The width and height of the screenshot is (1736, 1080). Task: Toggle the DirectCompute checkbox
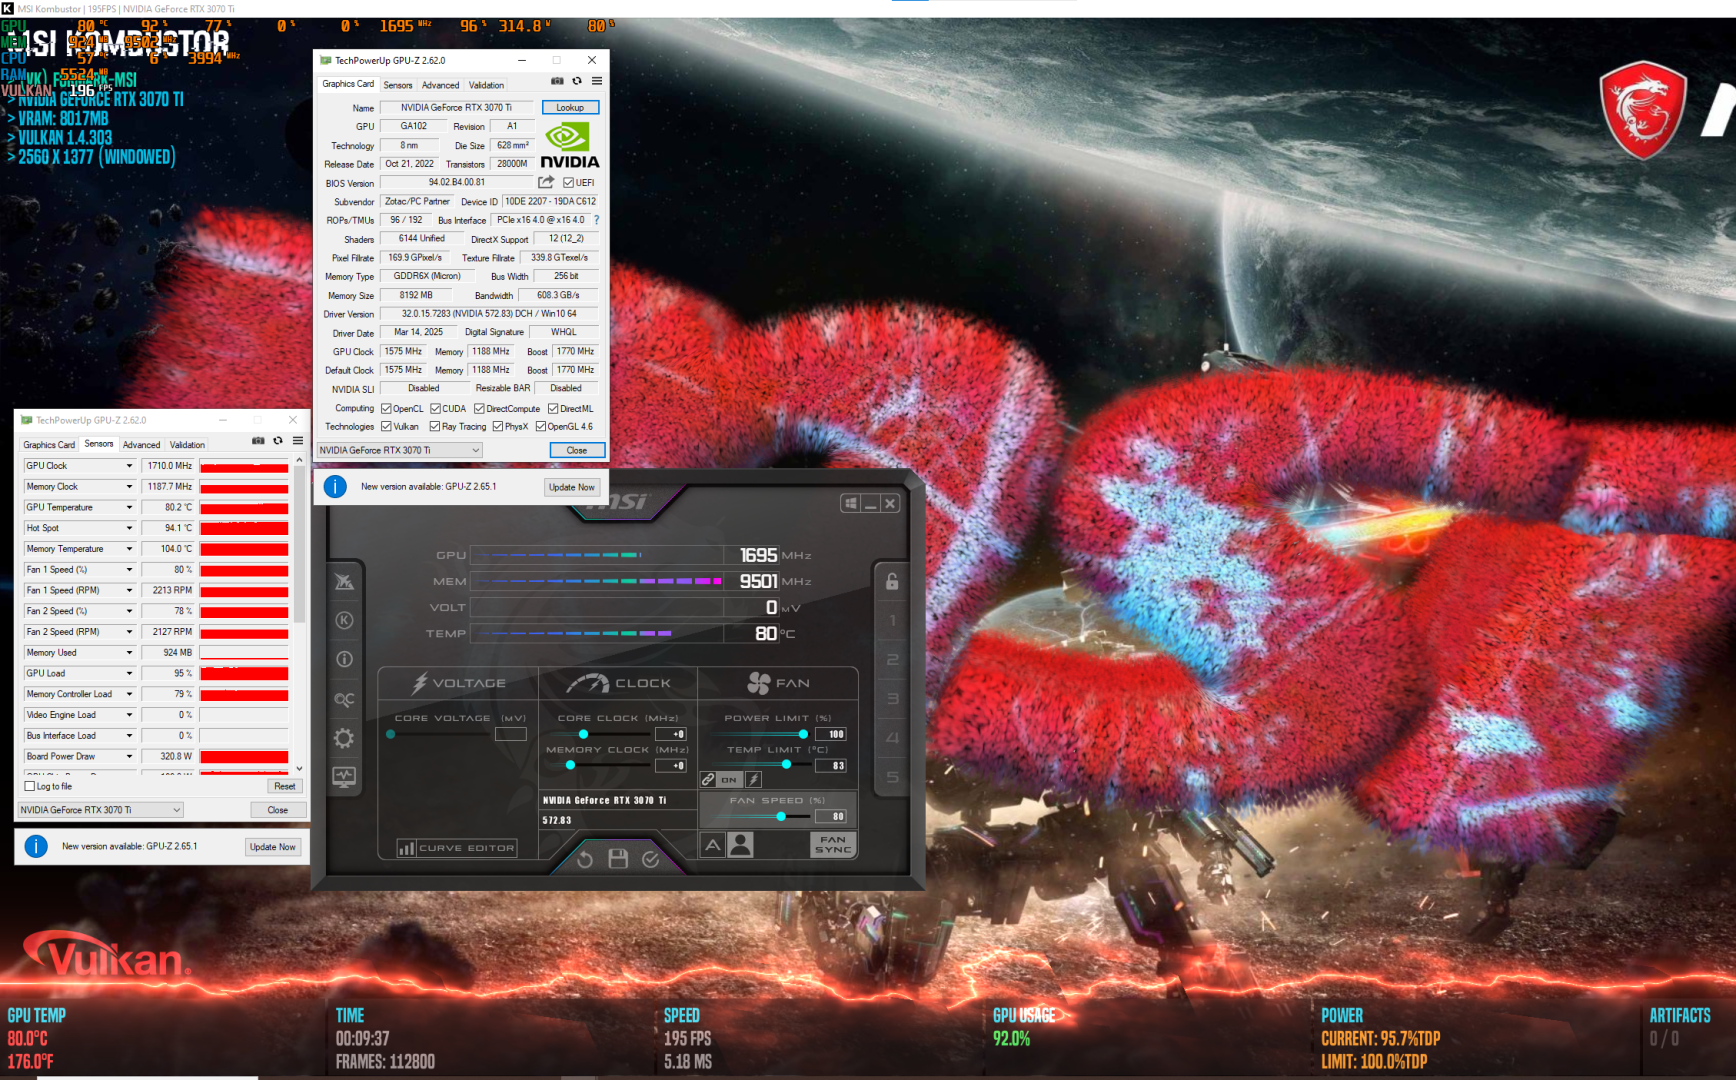coord(479,408)
